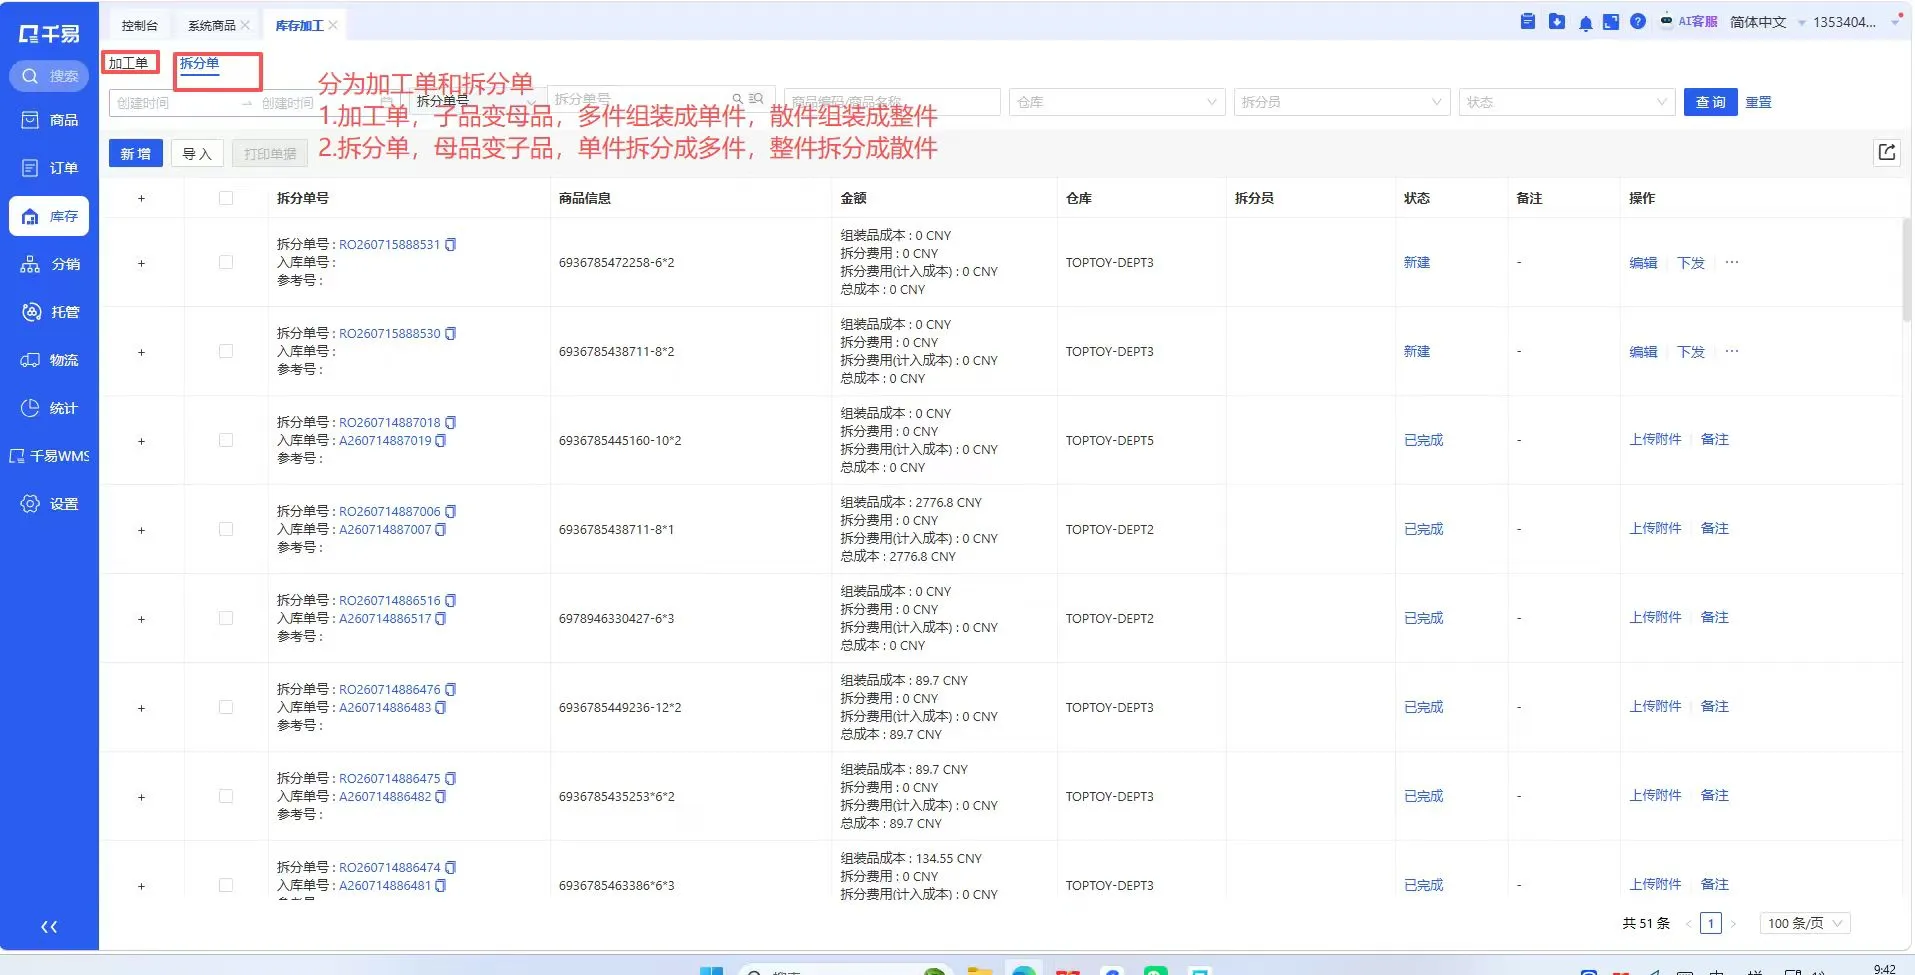
Task: Tick the select-all checkbox in the table header
Action: point(226,198)
